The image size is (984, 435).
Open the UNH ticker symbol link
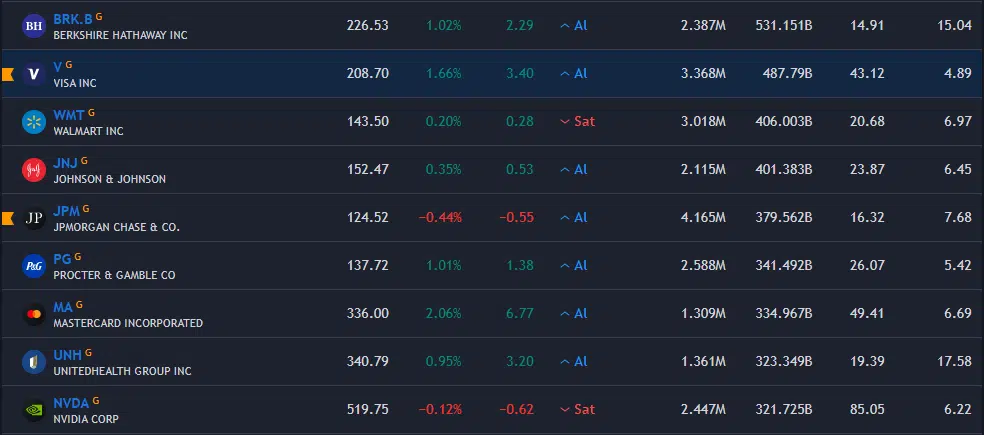(67, 355)
